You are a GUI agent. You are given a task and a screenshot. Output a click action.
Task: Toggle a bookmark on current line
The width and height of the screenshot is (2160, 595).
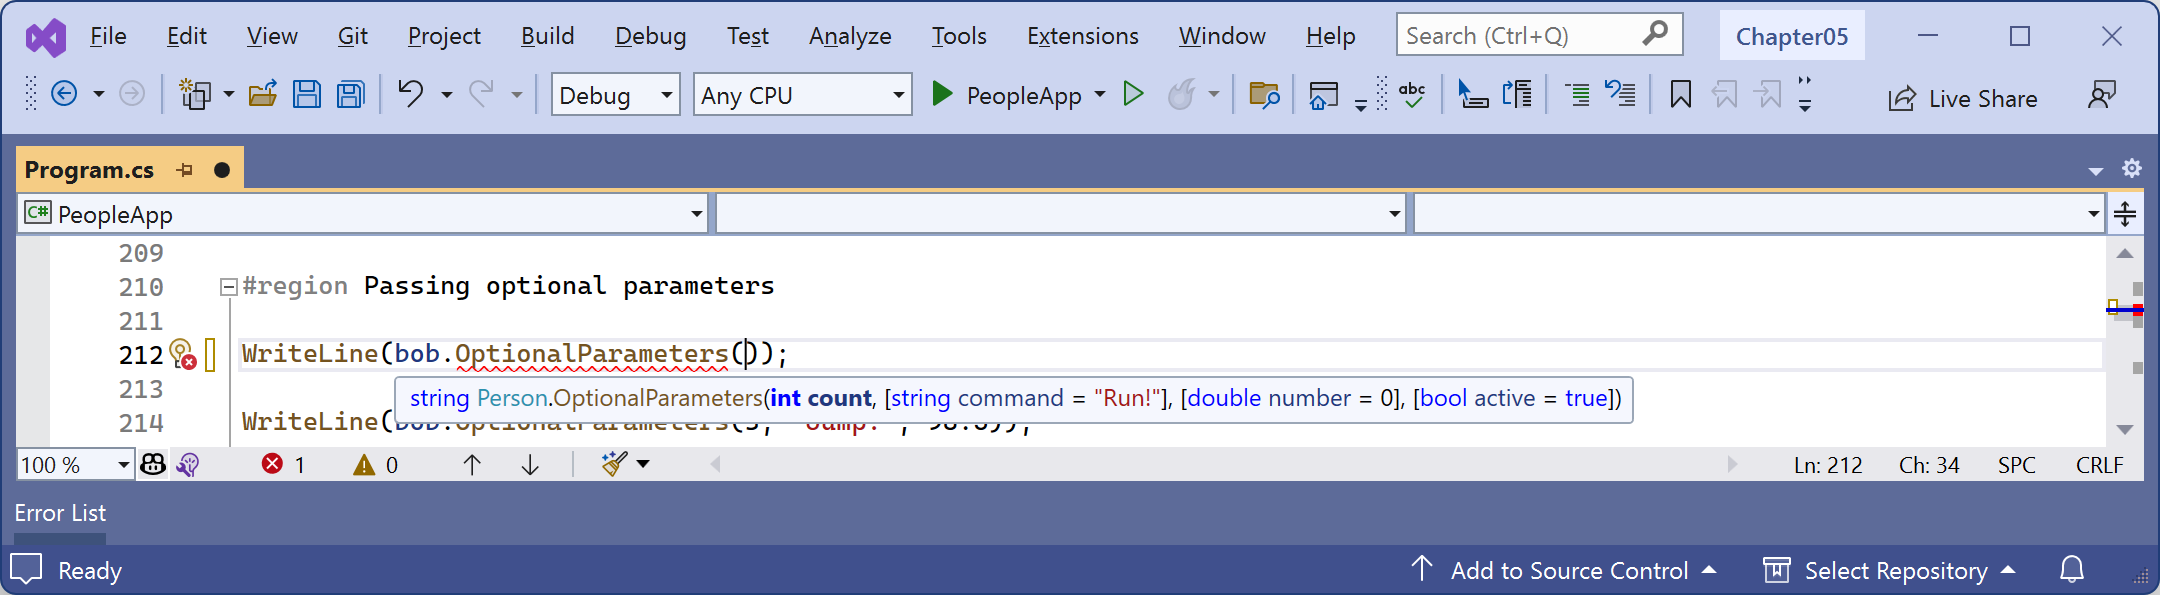pos(1681,95)
